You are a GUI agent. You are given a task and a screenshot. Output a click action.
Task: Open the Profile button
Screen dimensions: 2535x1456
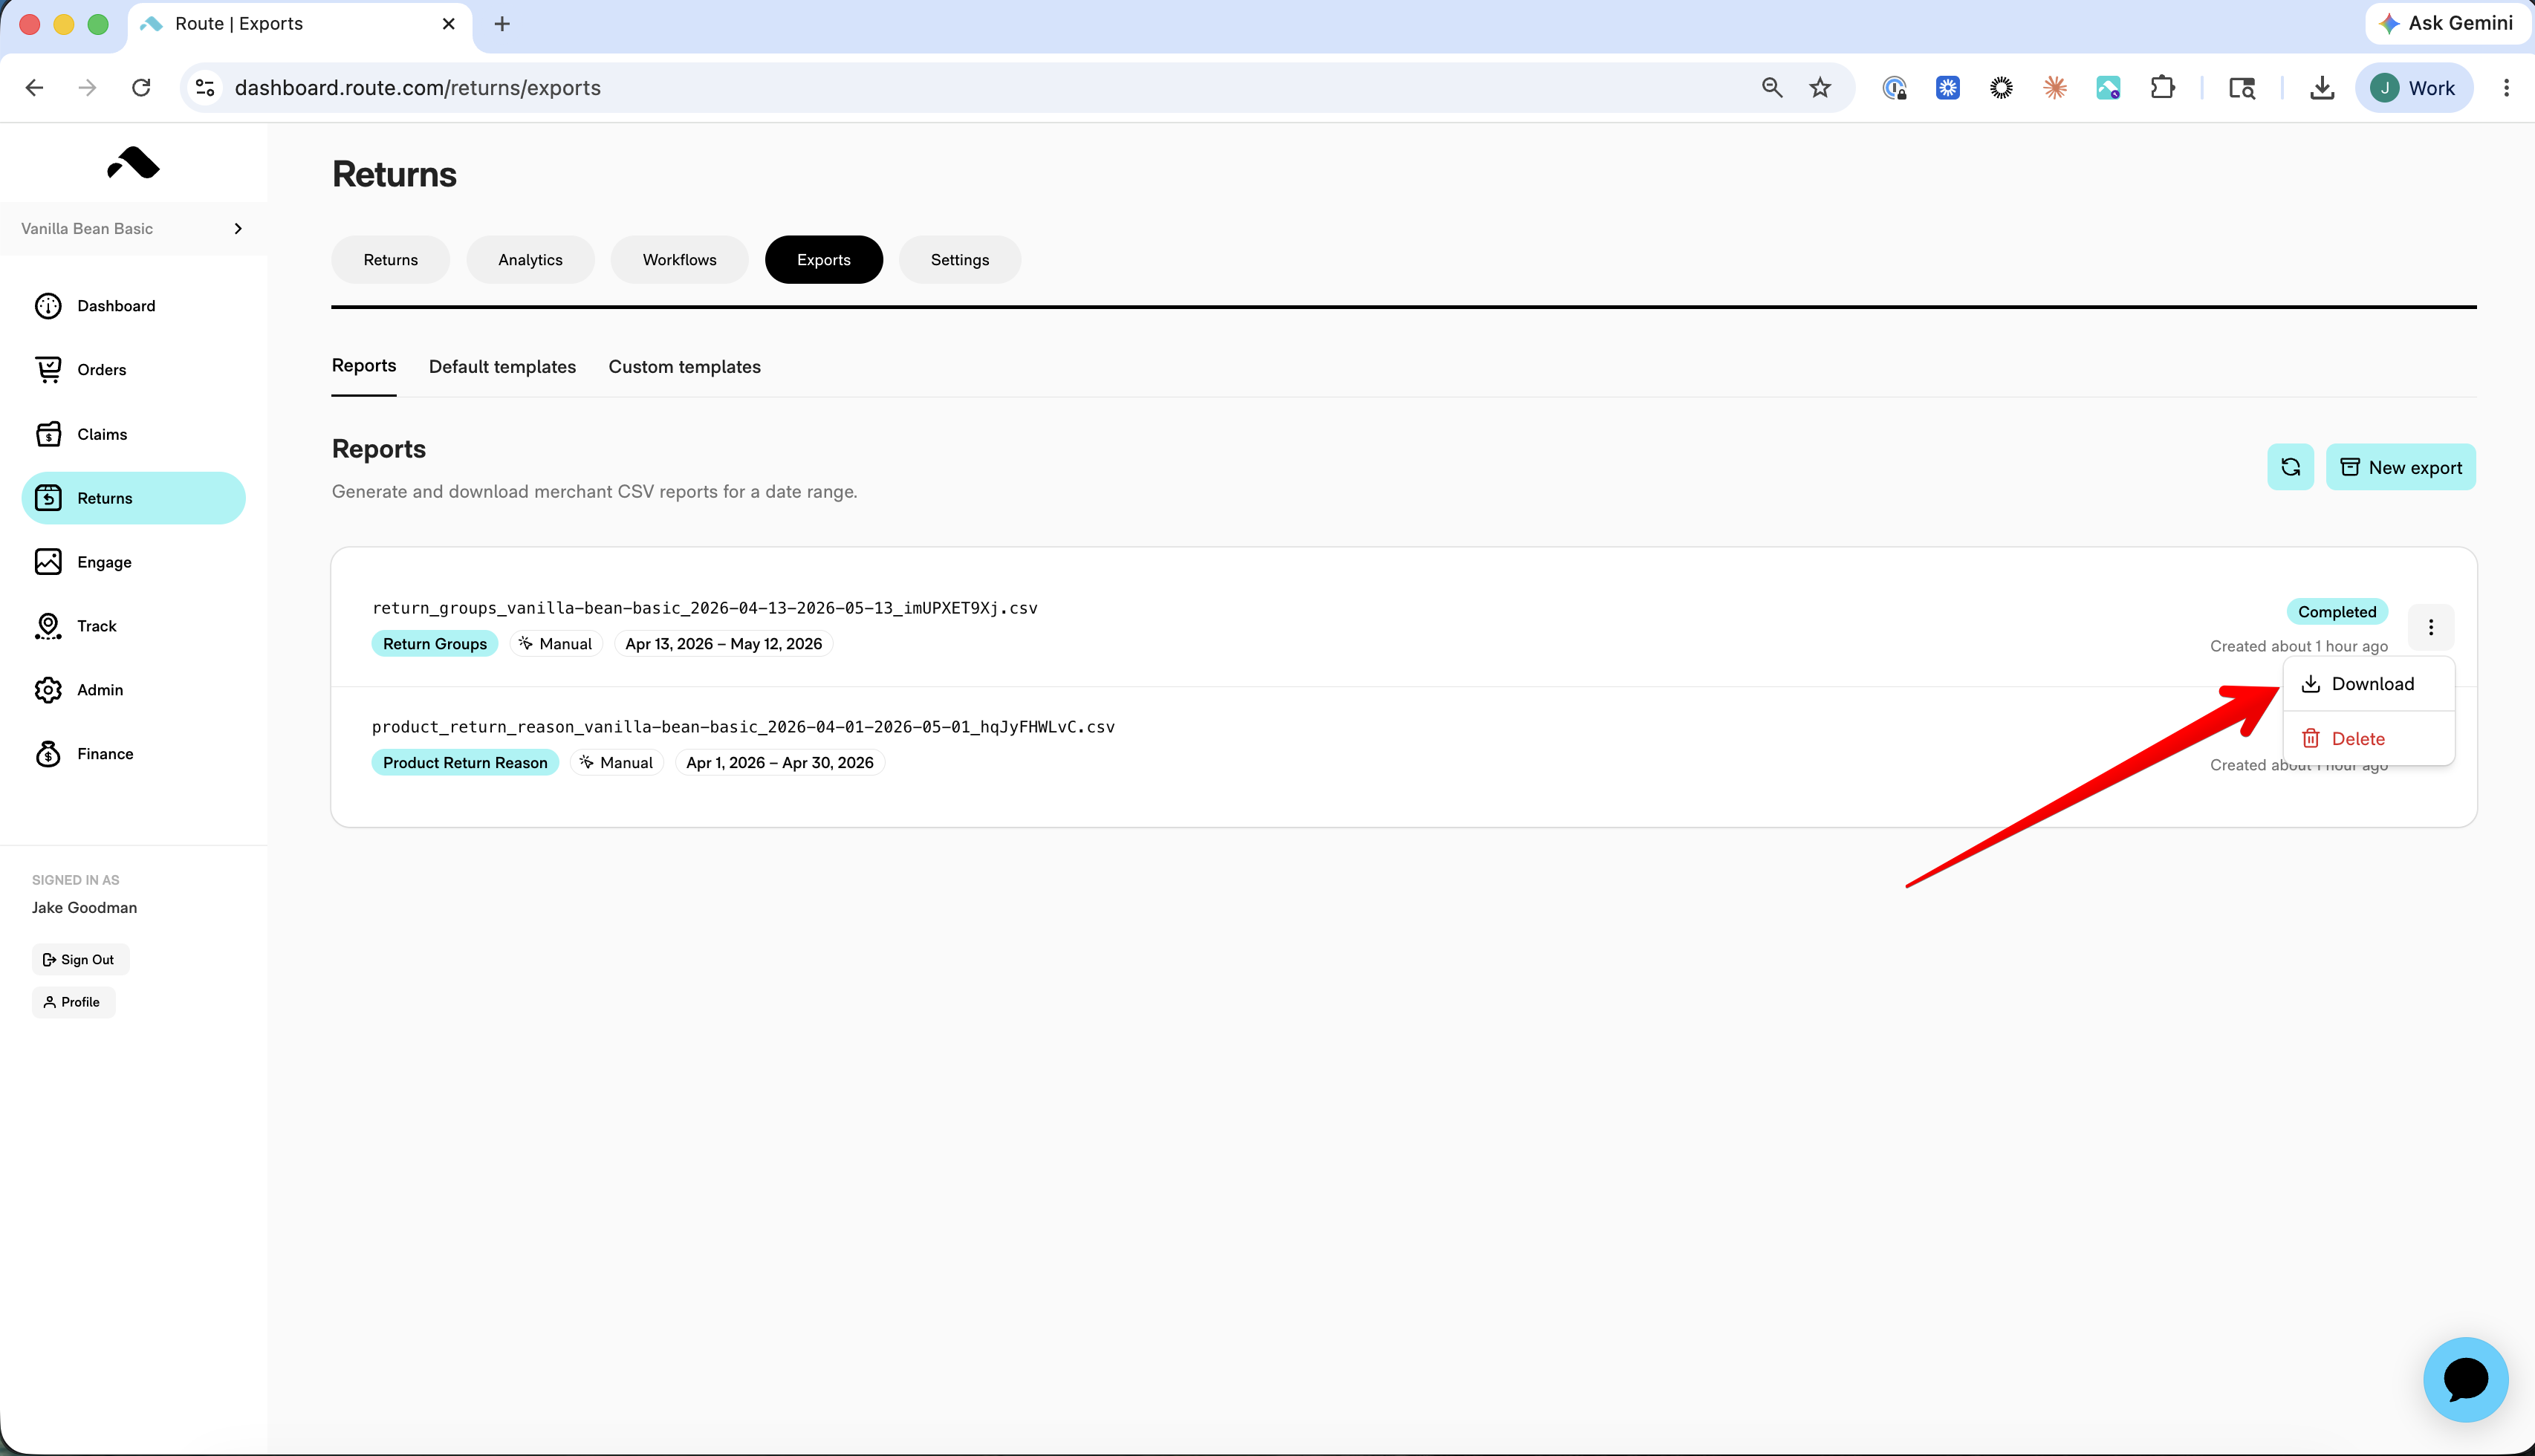click(x=73, y=1002)
